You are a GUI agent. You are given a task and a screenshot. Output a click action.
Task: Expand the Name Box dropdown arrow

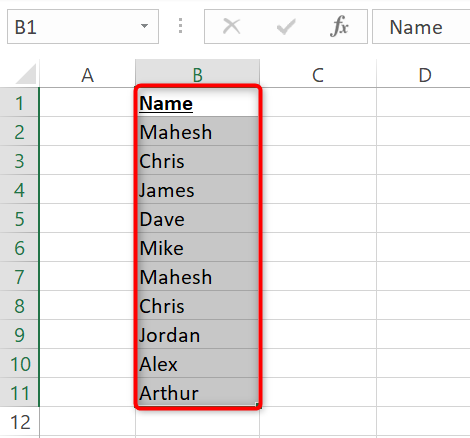[x=144, y=26]
